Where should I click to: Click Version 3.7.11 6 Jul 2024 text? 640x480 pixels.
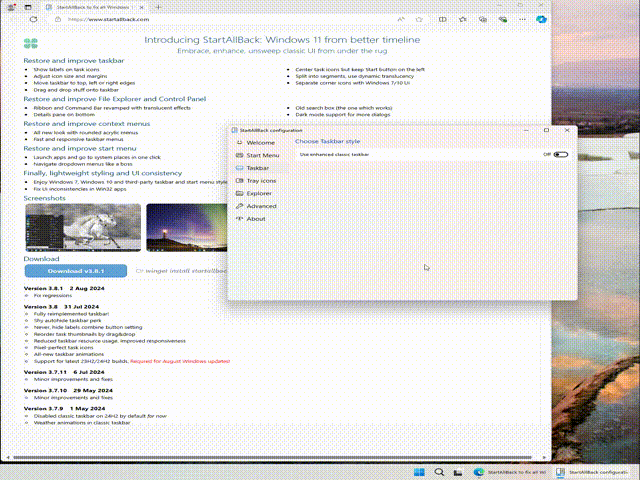64,372
